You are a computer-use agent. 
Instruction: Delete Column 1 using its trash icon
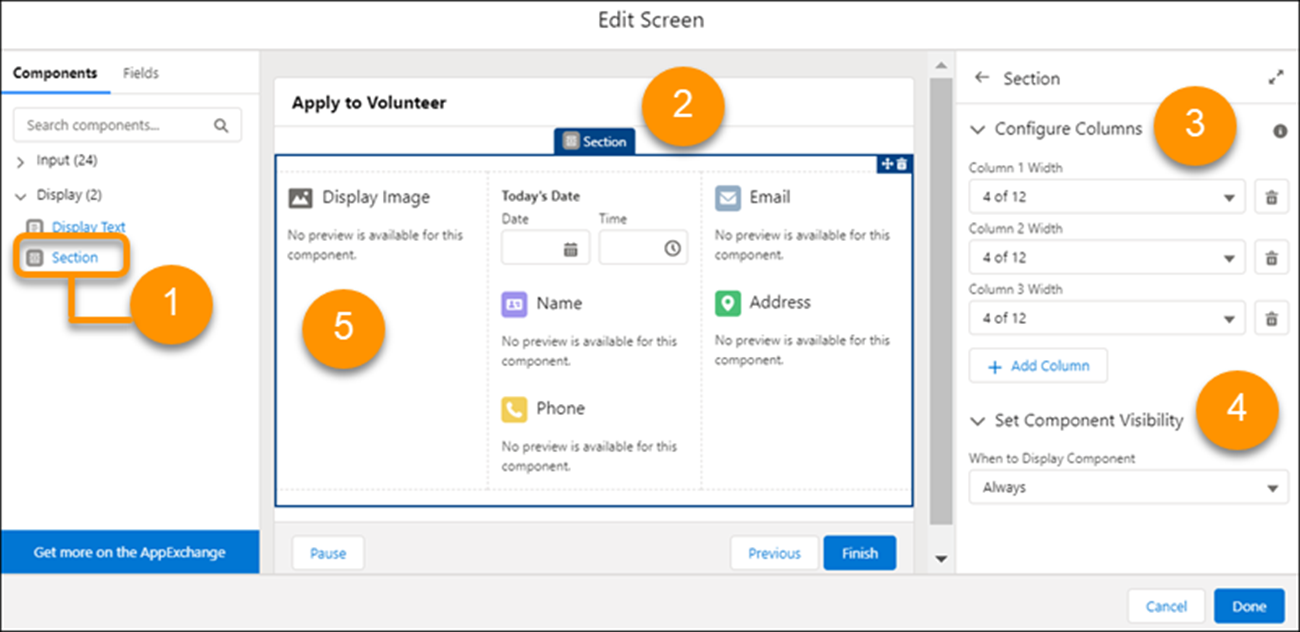coord(1271,197)
